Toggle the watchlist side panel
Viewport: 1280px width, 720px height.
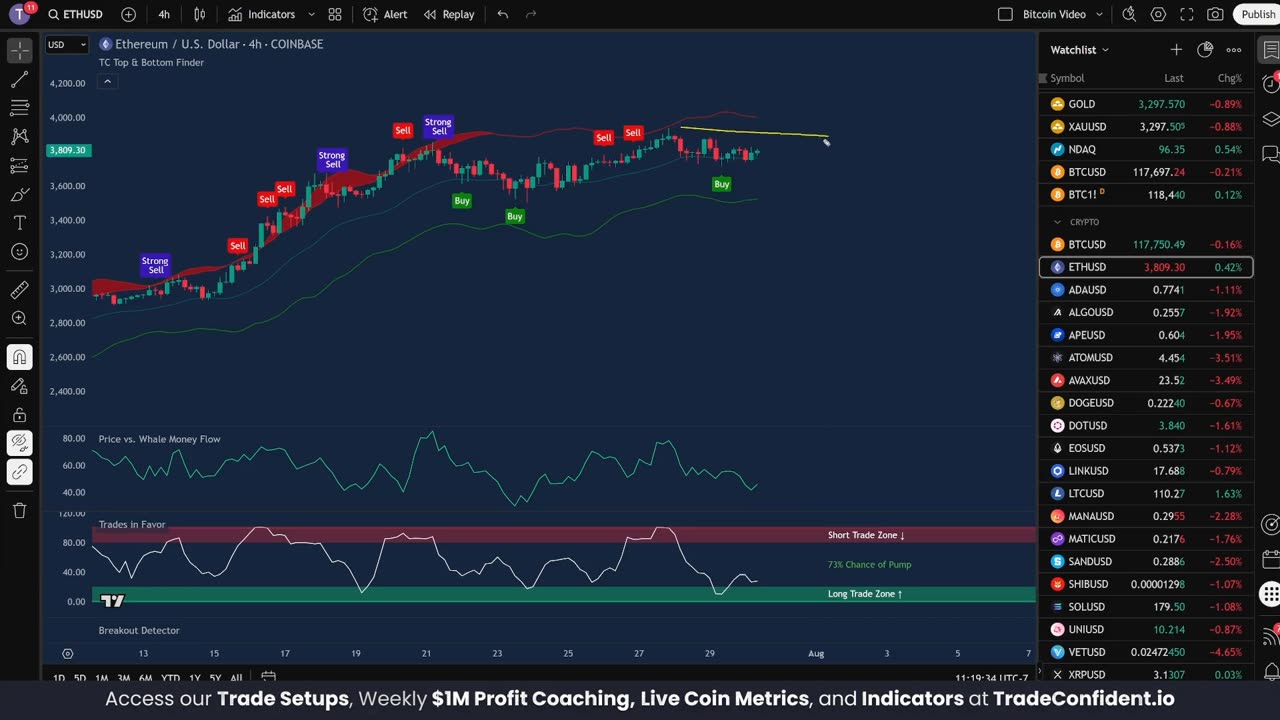tap(1270, 50)
